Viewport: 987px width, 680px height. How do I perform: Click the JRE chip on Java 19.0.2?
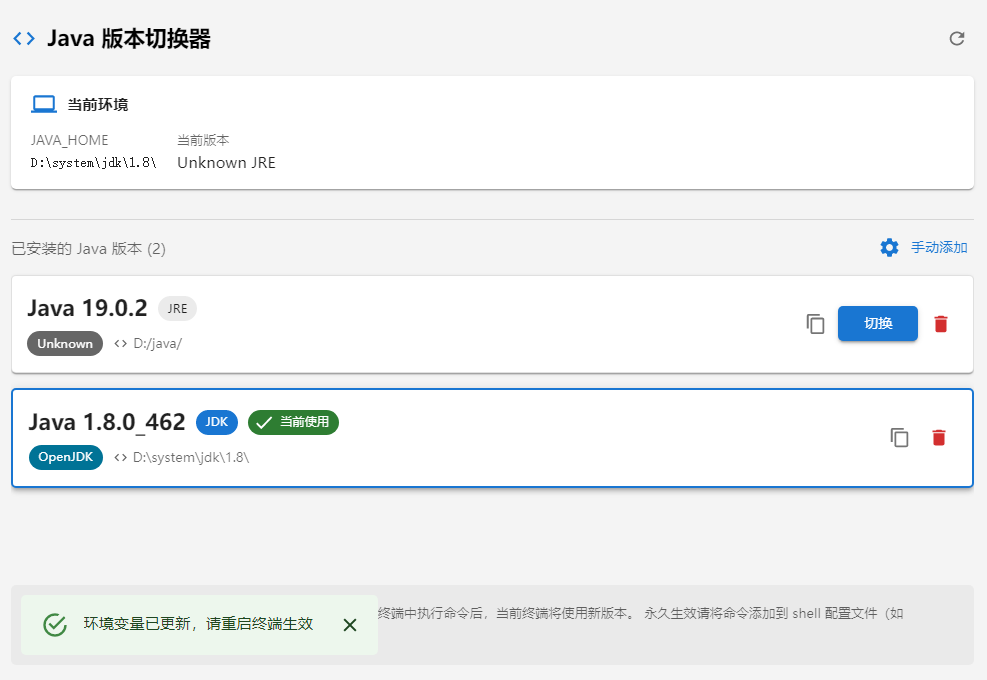click(x=177, y=308)
